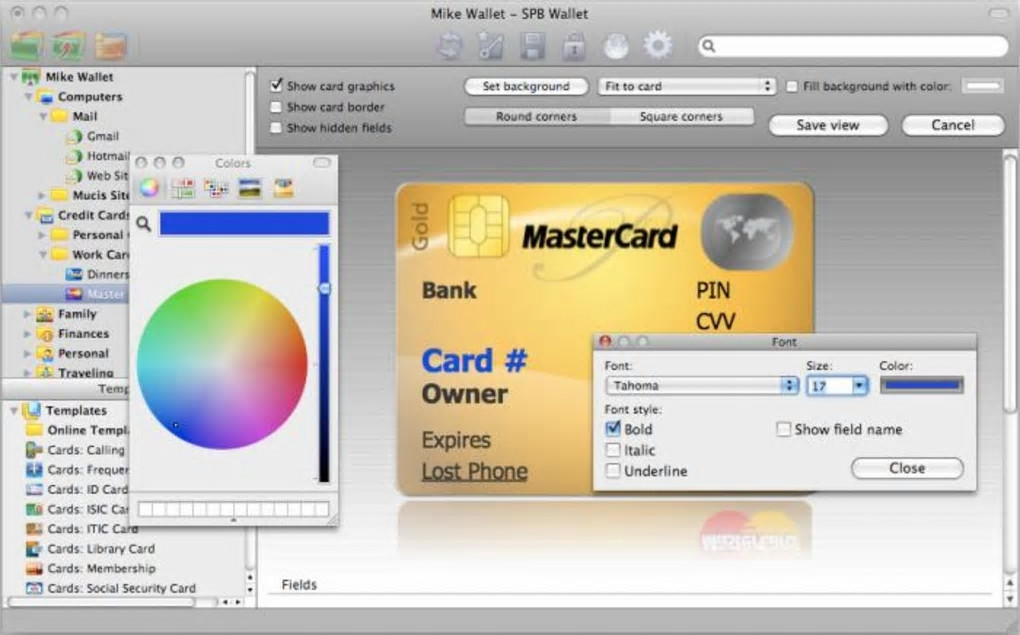Click the chip graphic on the card
The height and width of the screenshot is (635, 1020).
[479, 225]
